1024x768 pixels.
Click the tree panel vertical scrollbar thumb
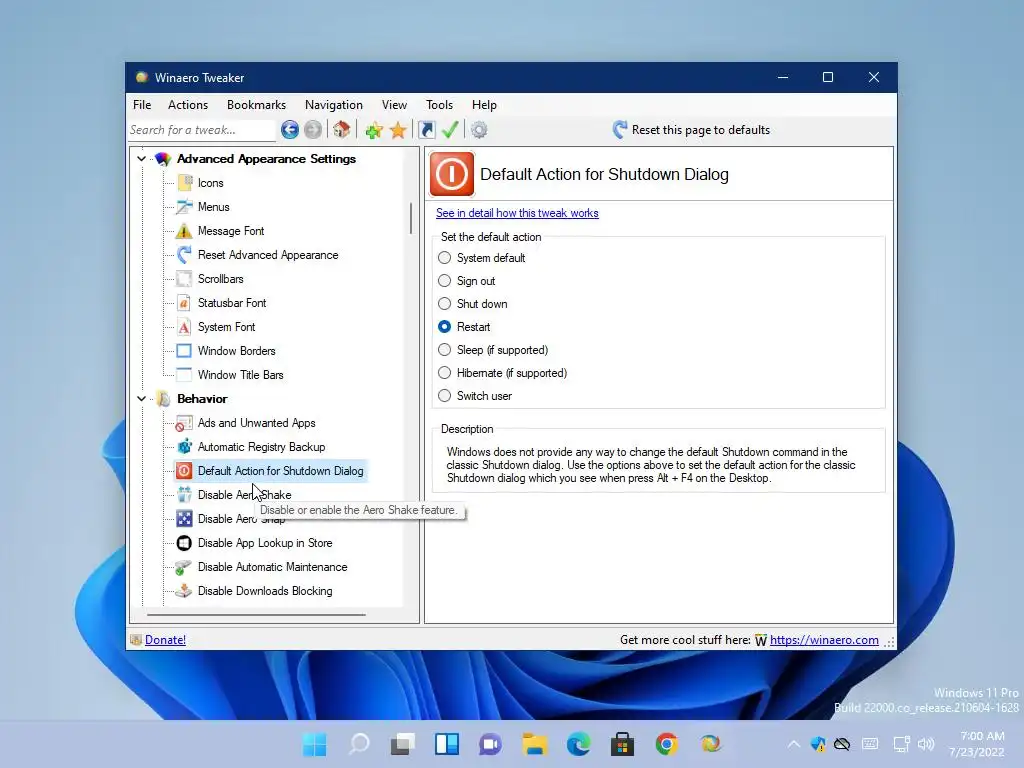(x=411, y=218)
